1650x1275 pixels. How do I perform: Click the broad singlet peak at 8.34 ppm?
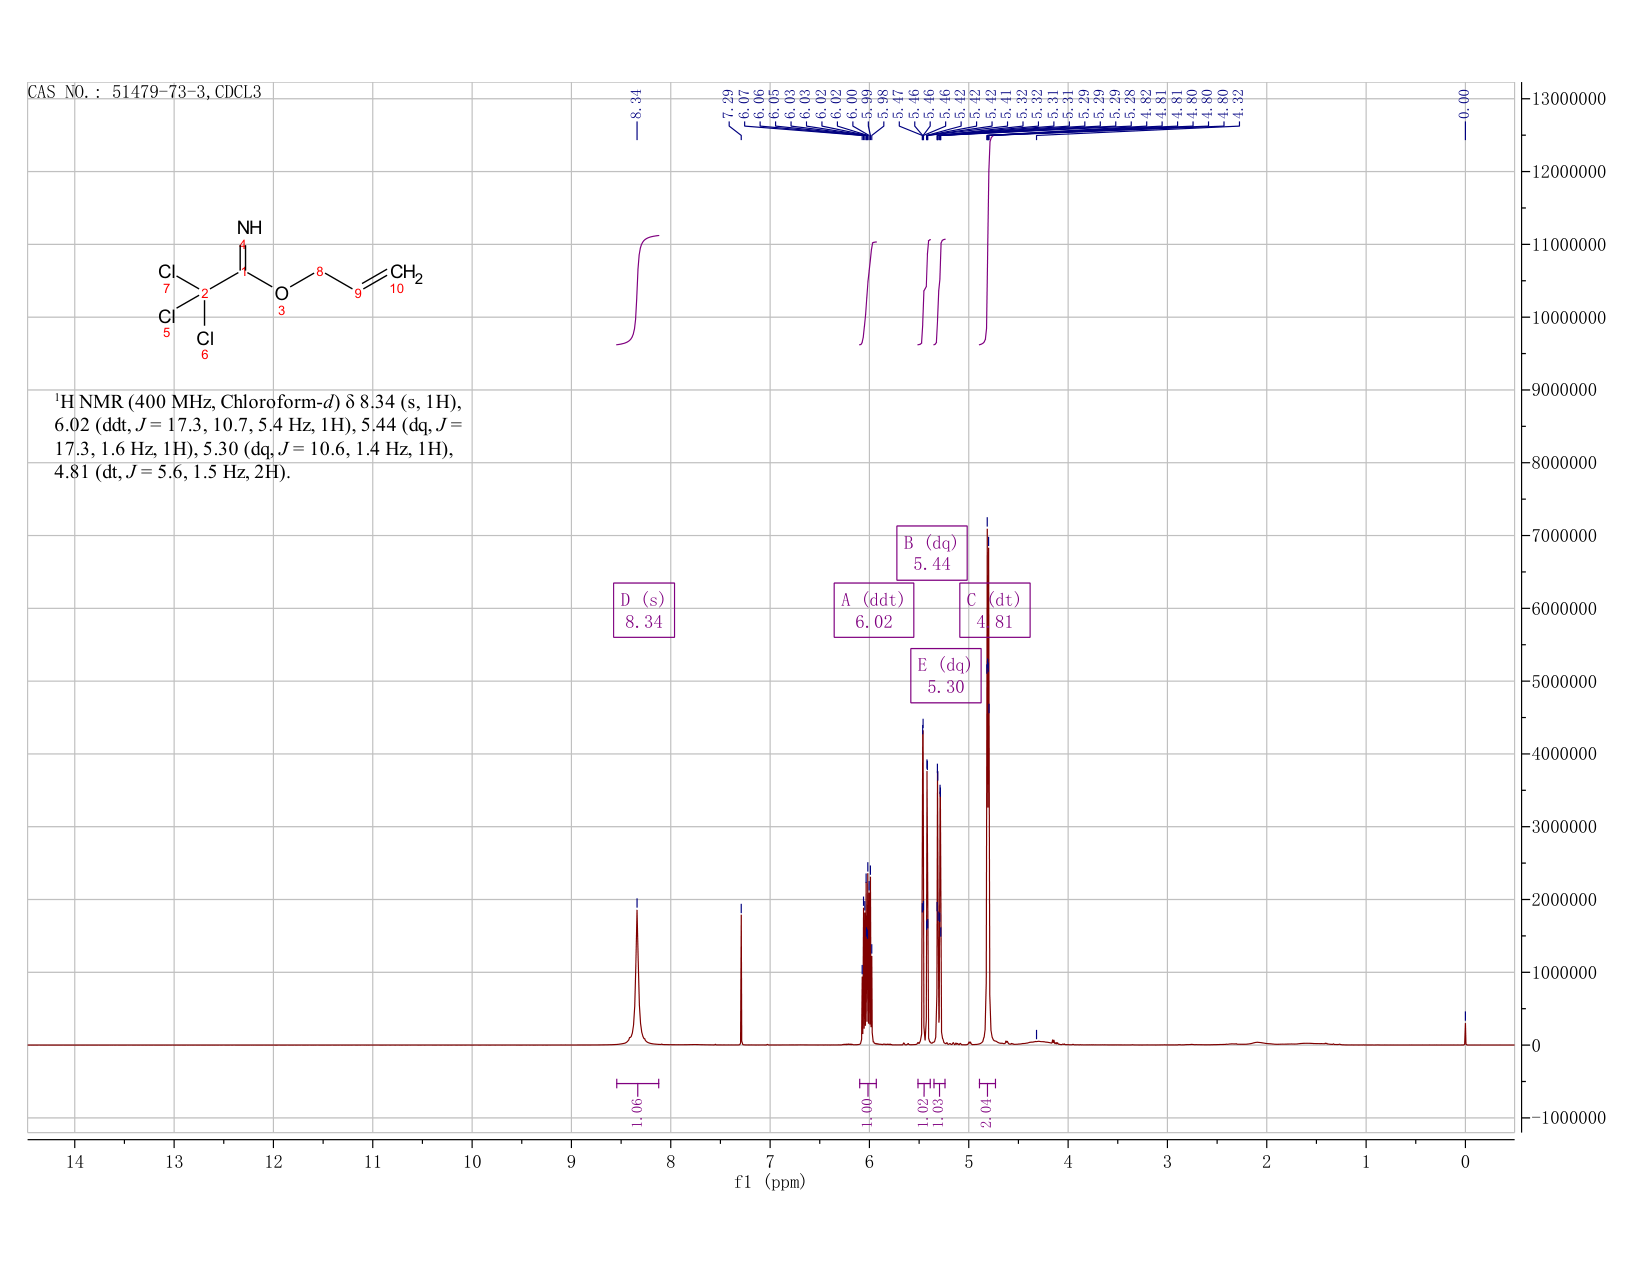tap(637, 980)
